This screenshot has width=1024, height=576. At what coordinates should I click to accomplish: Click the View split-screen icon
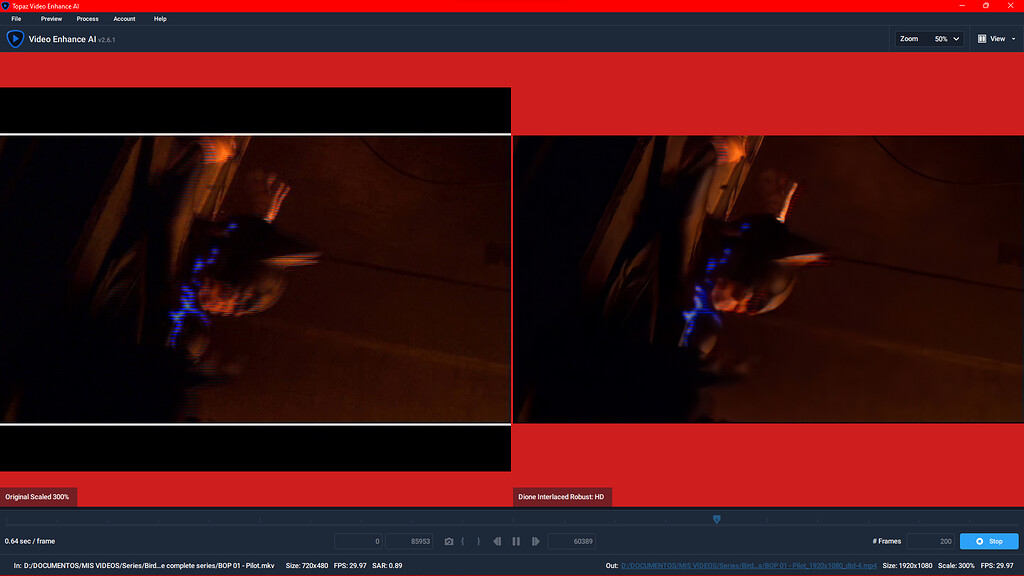tap(981, 38)
